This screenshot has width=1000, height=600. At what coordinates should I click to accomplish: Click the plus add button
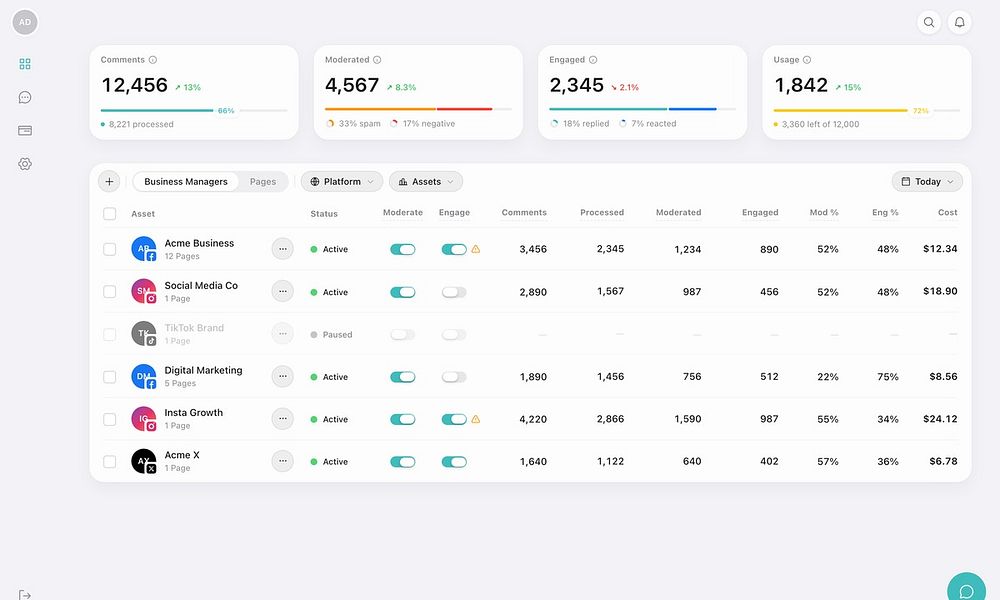pos(109,182)
